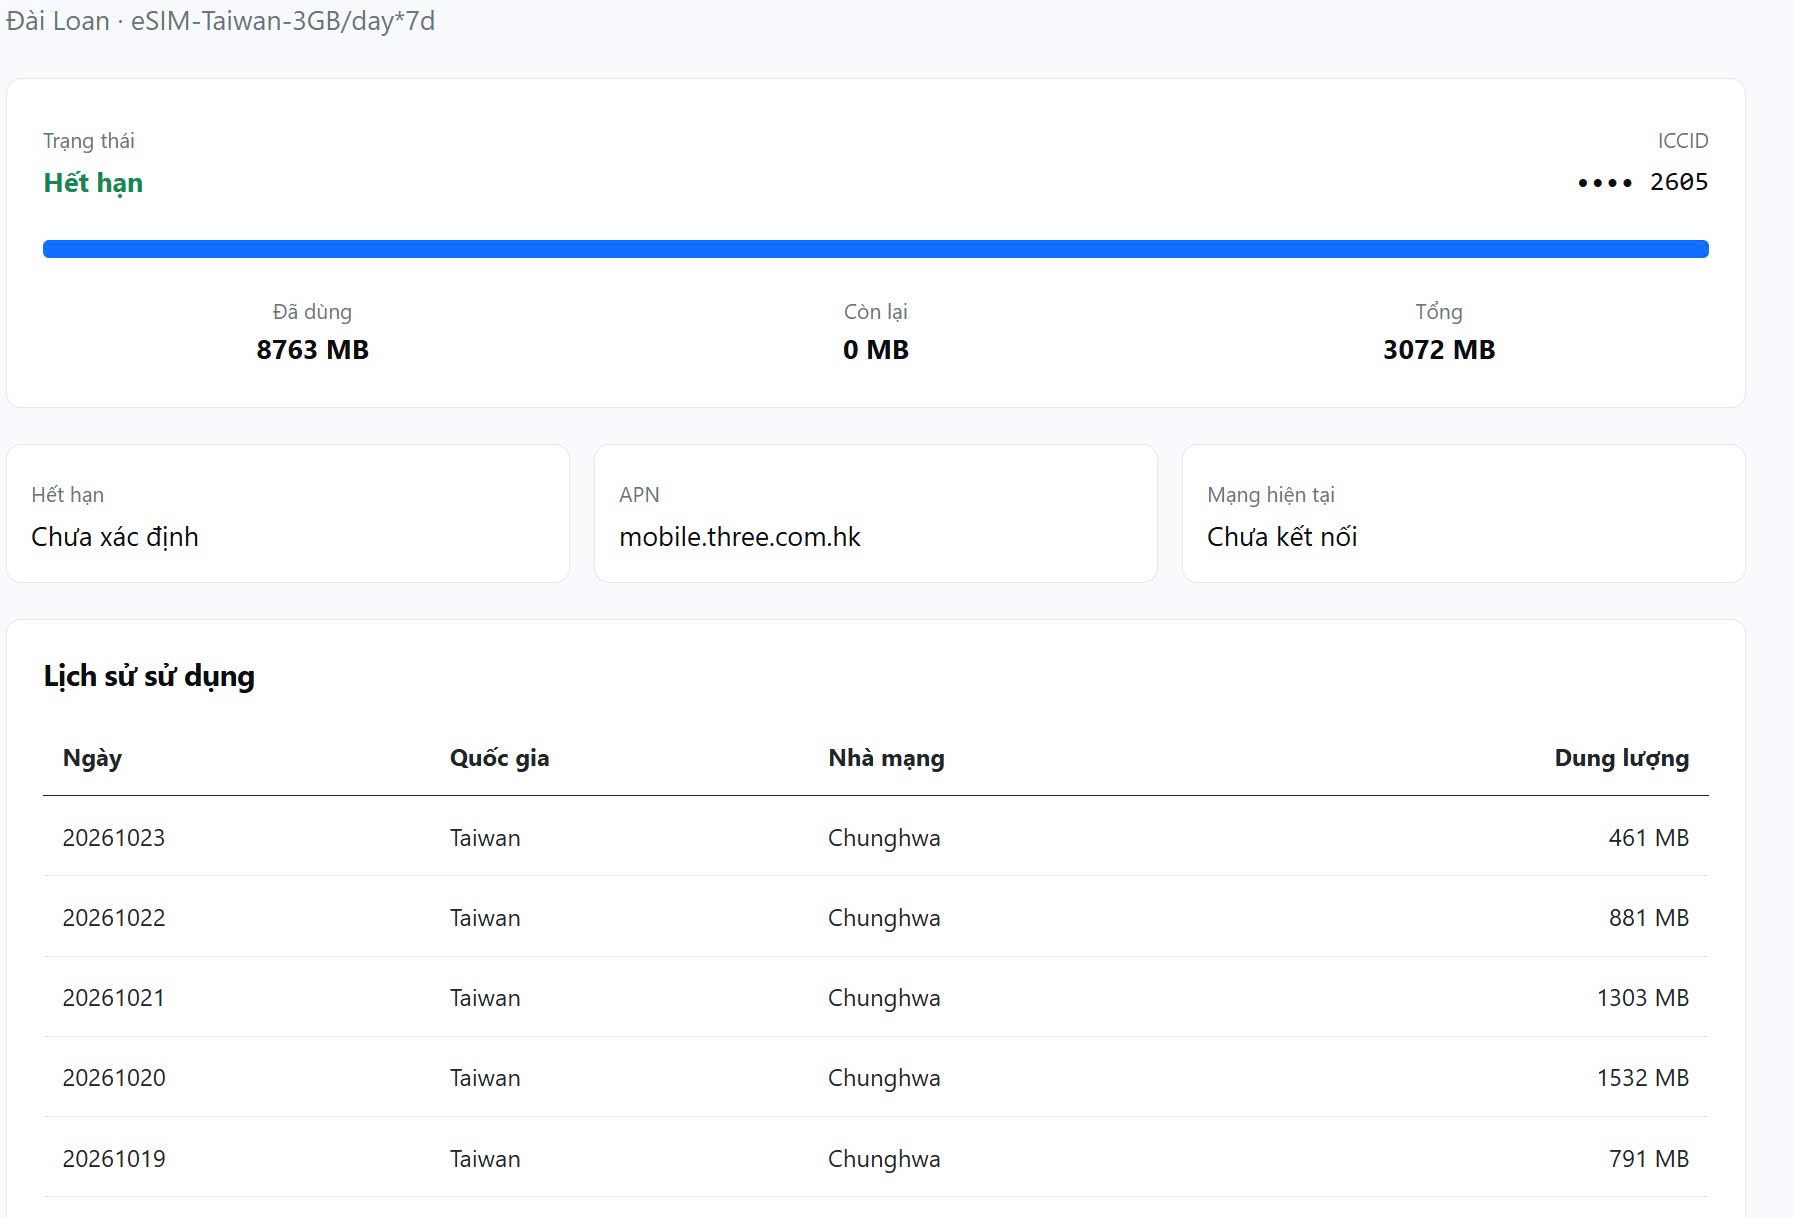Click the Dung lượng column header
Image resolution: width=1794 pixels, height=1217 pixels.
(1621, 758)
